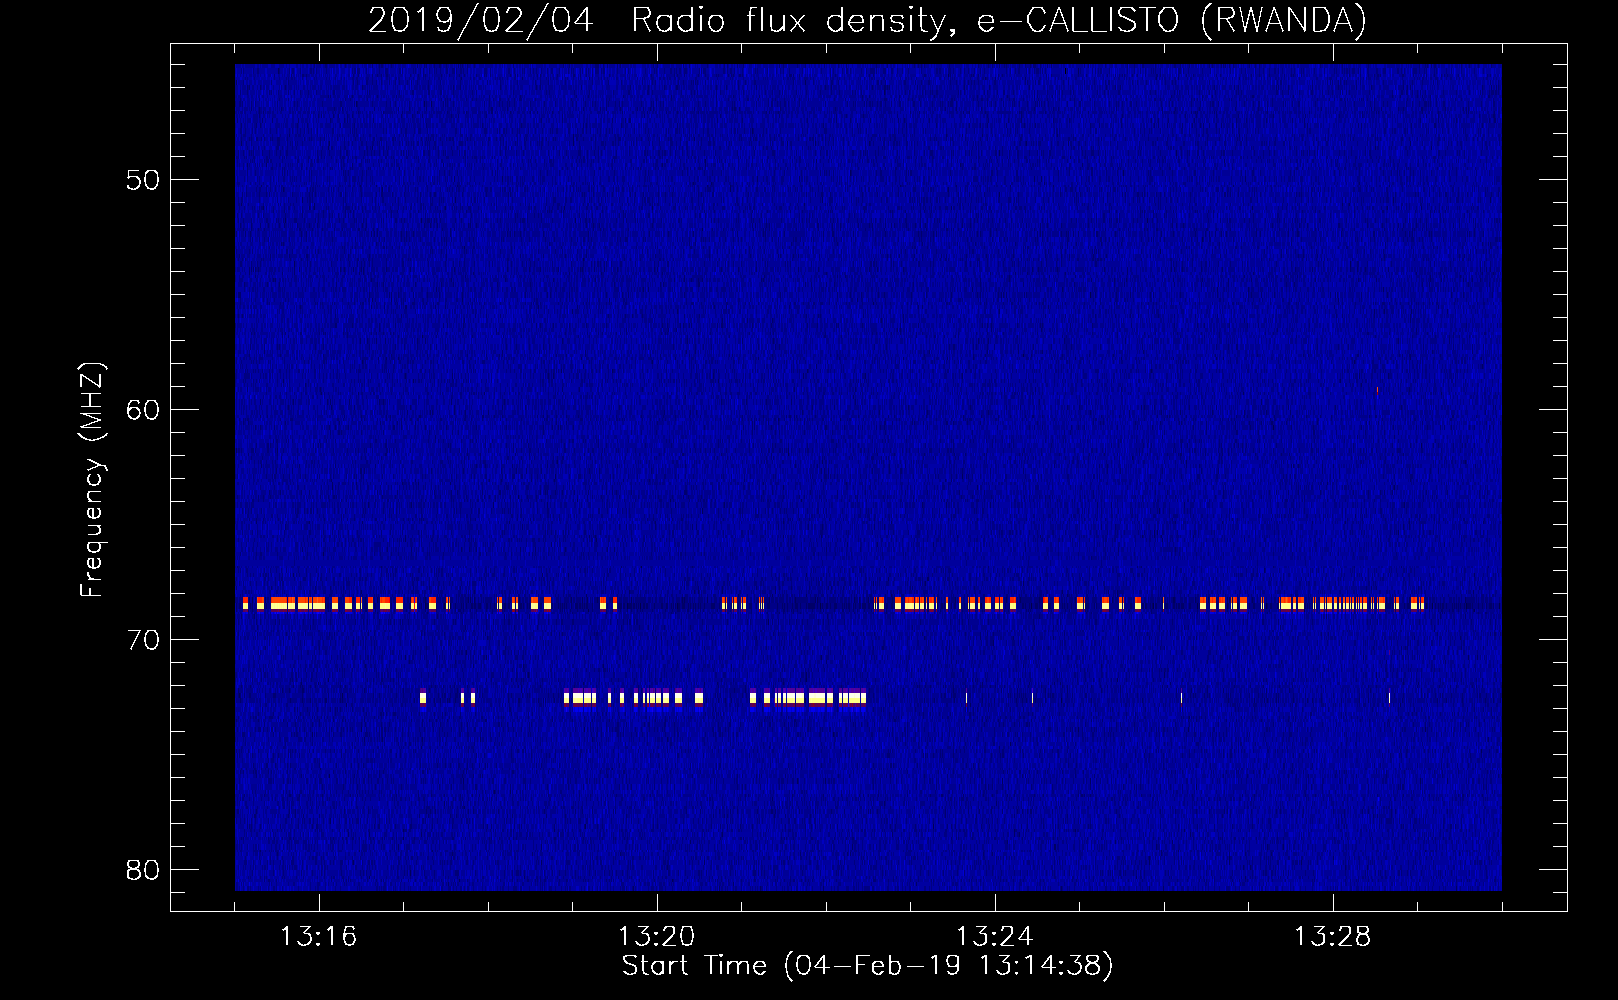This screenshot has height=1000, width=1618.
Task: Click the 70 frequency tick label
Action: point(143,640)
